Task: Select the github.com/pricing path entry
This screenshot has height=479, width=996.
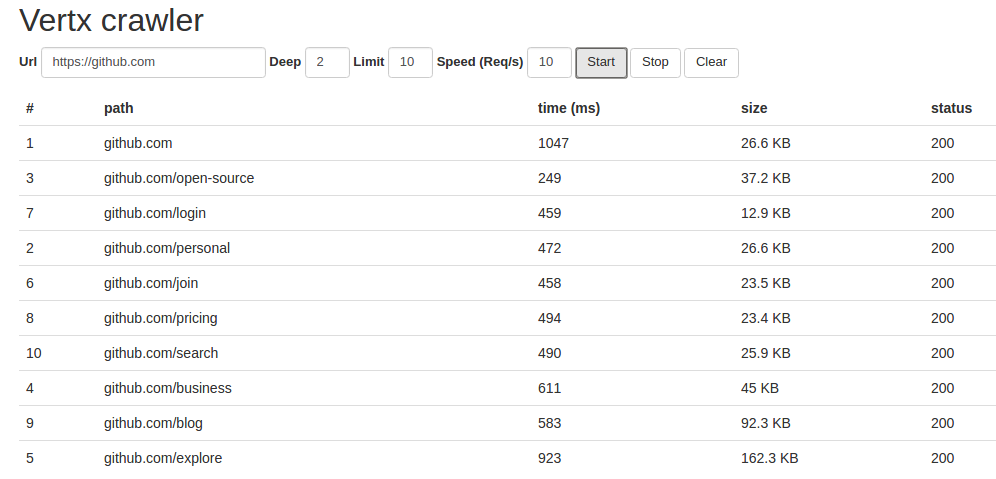Action: 161,318
